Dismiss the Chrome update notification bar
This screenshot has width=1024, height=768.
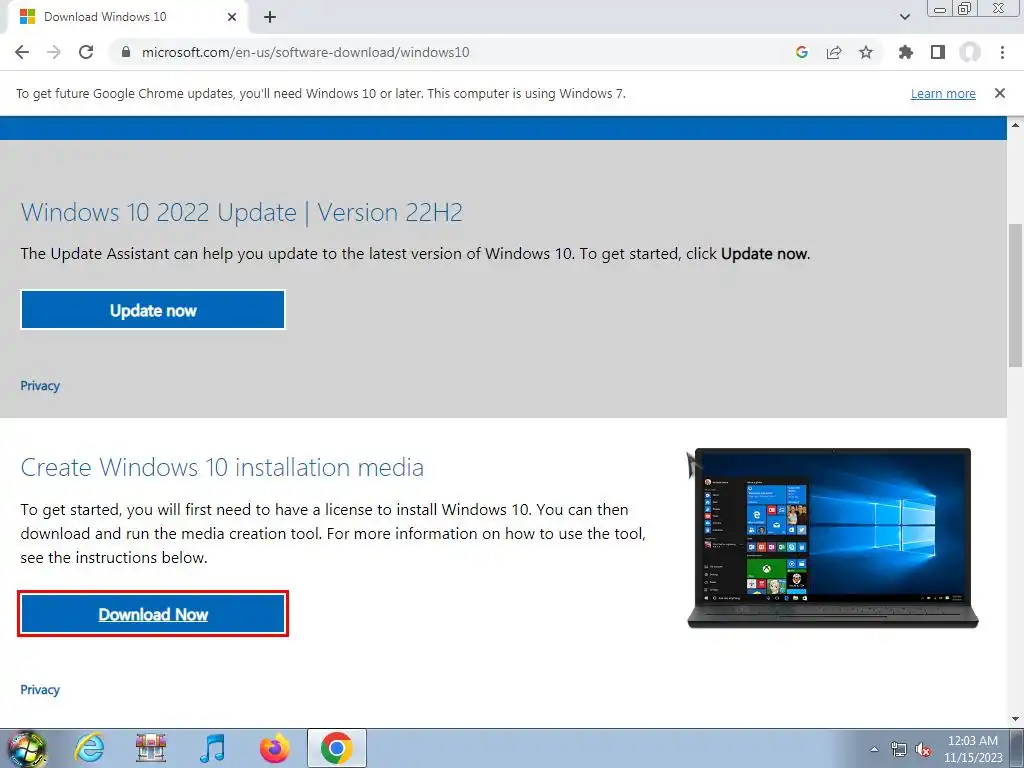pos(1000,93)
